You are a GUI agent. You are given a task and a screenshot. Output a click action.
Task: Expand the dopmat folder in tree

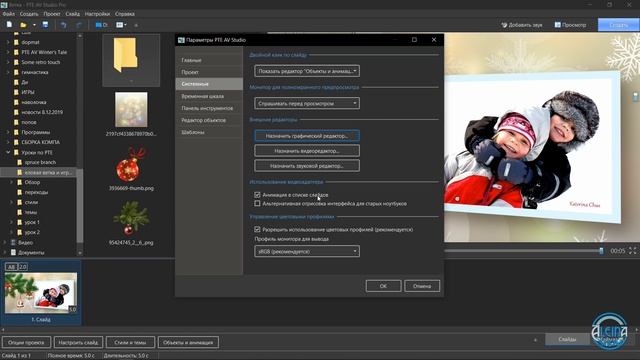[8, 42]
